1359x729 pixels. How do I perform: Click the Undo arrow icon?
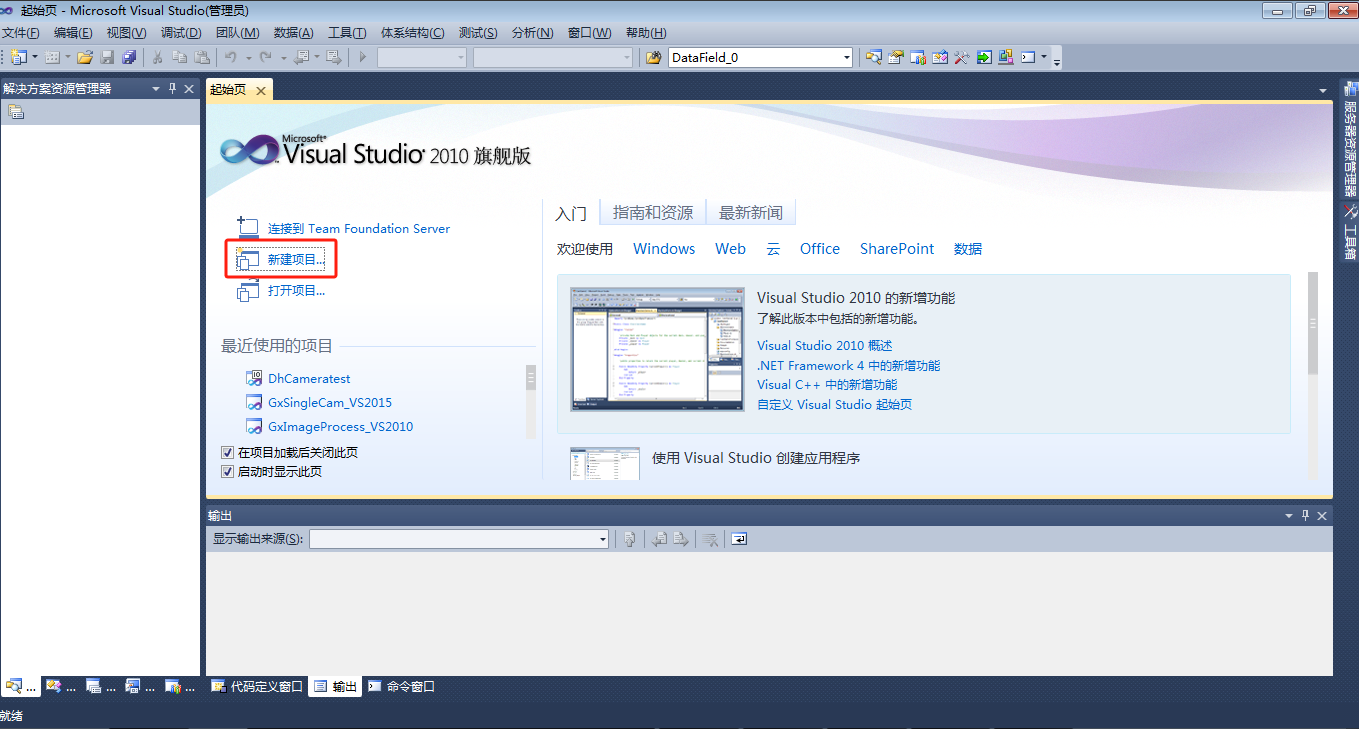point(231,57)
